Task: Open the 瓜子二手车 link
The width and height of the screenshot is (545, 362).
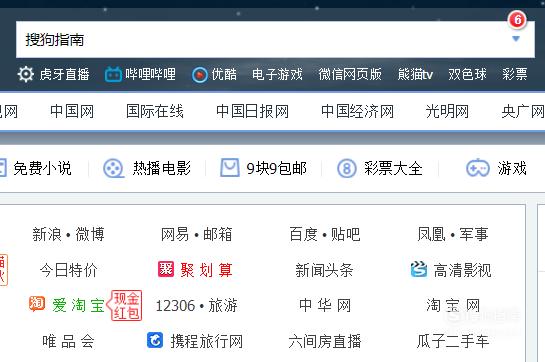Action: click(x=453, y=341)
